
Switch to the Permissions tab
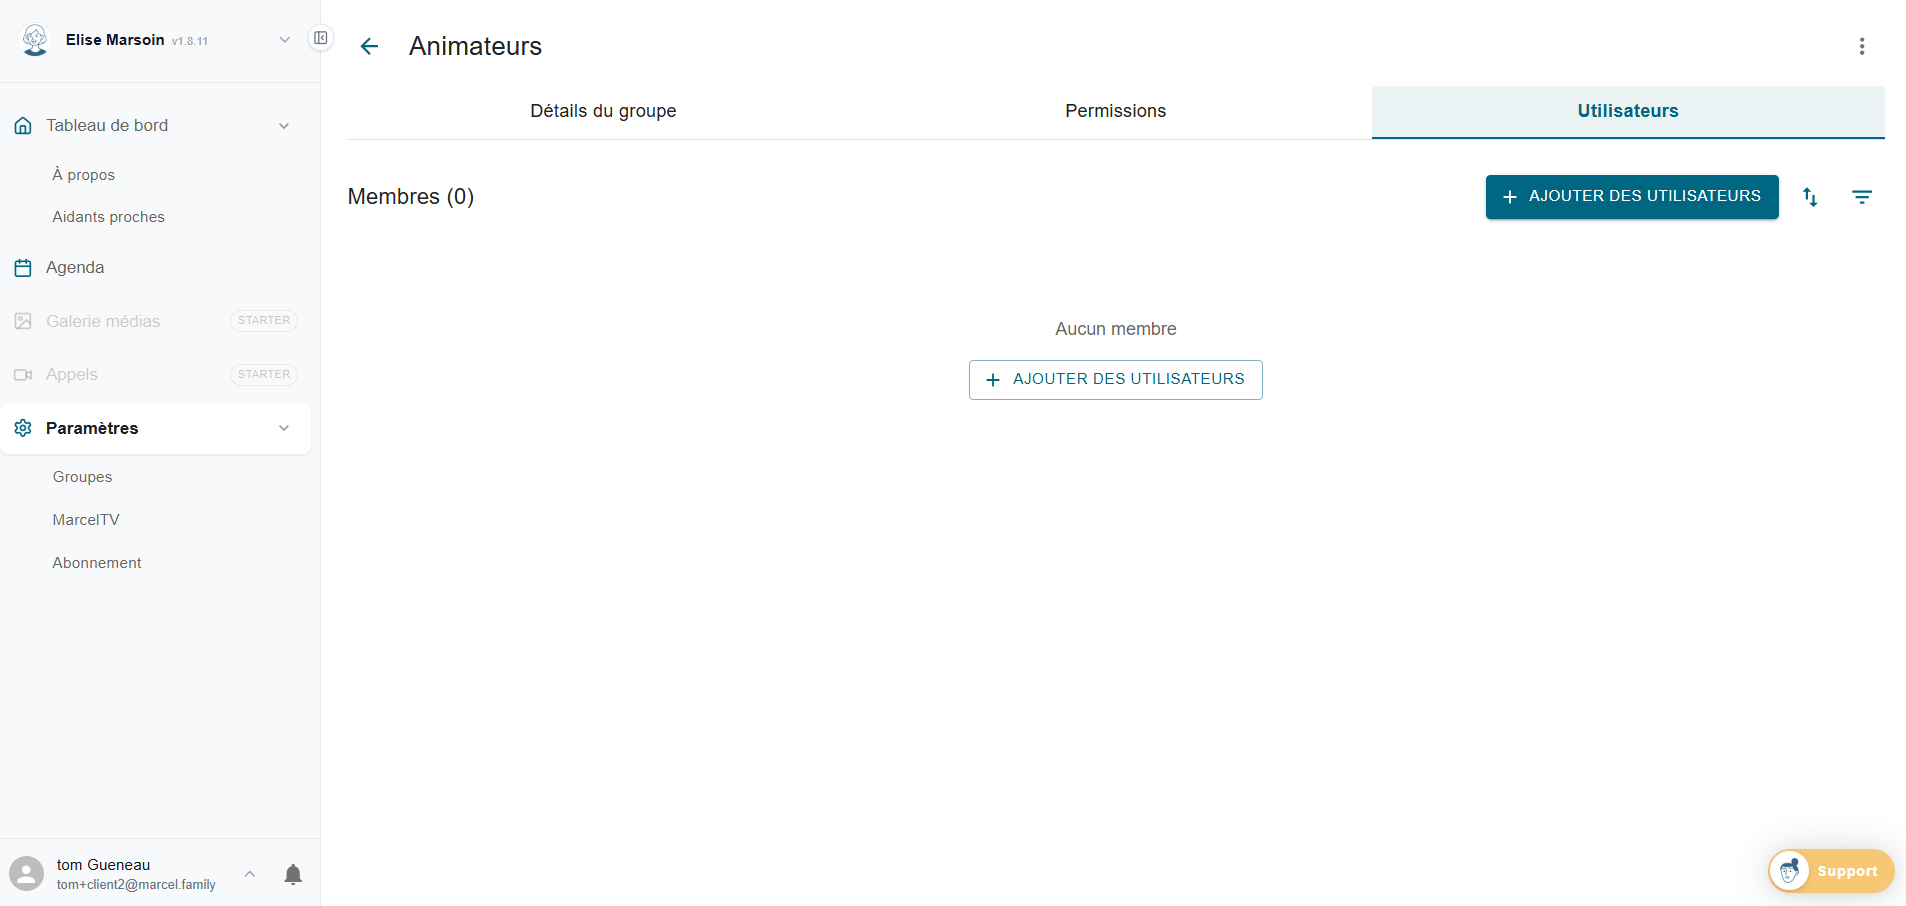[x=1114, y=111]
